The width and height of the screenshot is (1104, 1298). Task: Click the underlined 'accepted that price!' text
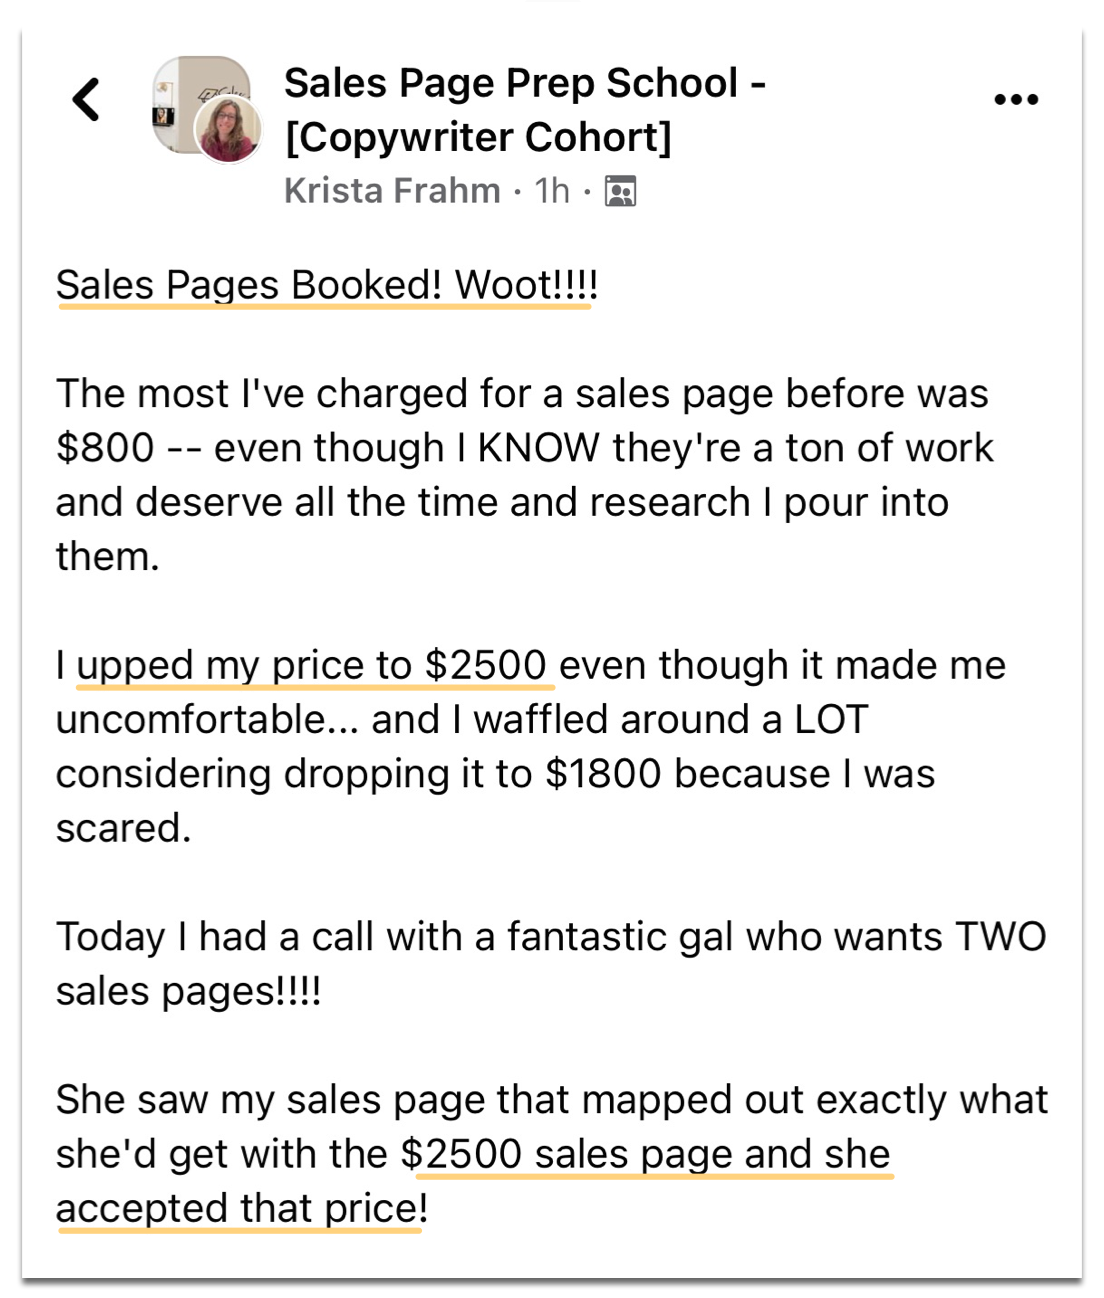[x=242, y=1209]
